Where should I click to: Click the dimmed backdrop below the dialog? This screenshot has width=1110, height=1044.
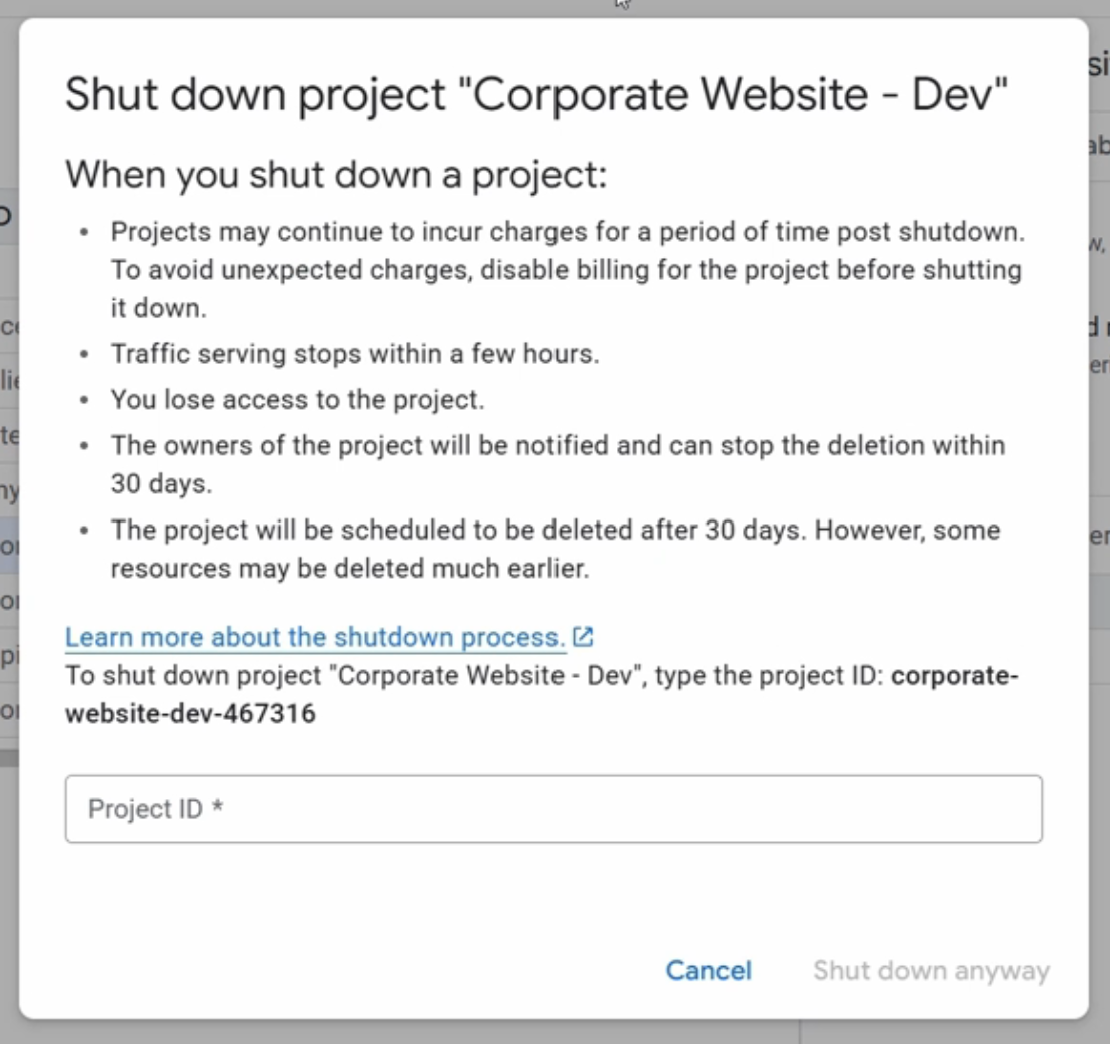click(425, 1032)
